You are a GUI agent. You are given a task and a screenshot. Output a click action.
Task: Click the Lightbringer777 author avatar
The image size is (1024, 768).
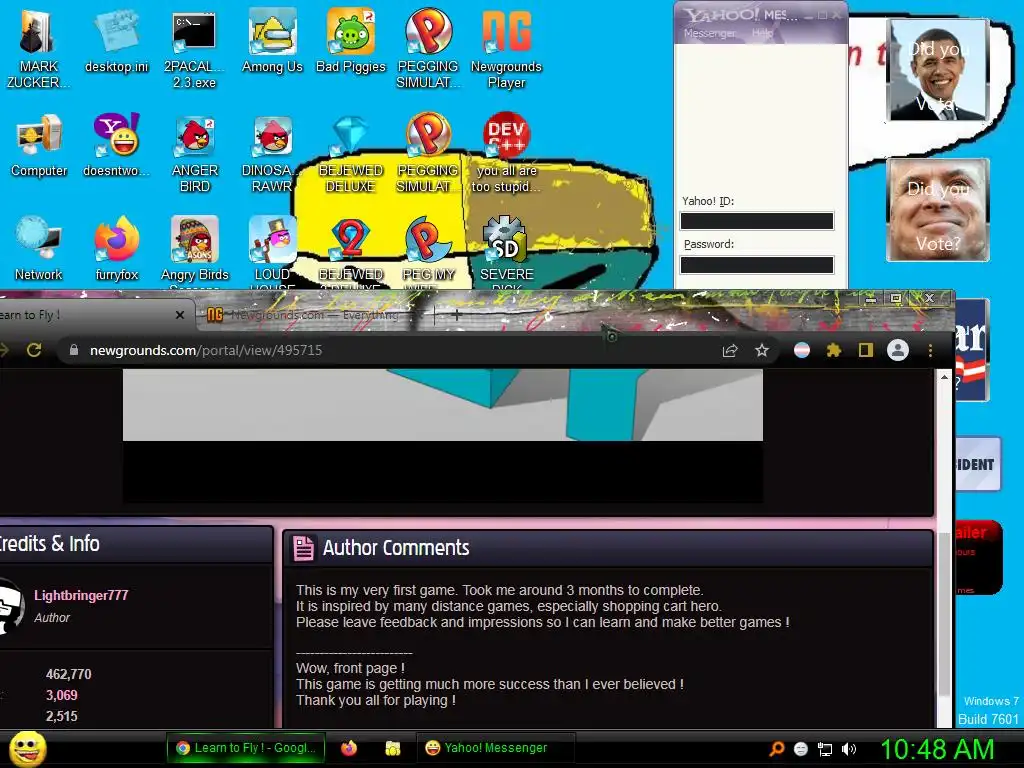click(11, 605)
